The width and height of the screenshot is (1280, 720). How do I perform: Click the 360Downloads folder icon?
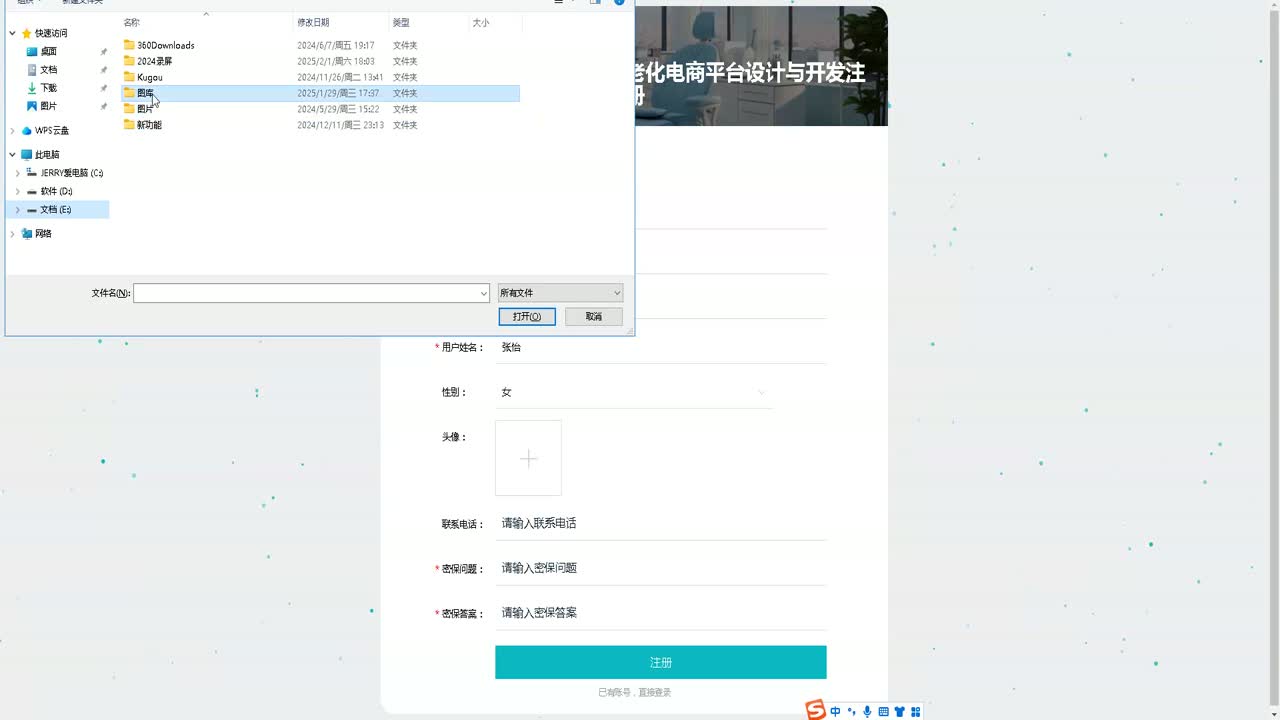[x=129, y=45]
